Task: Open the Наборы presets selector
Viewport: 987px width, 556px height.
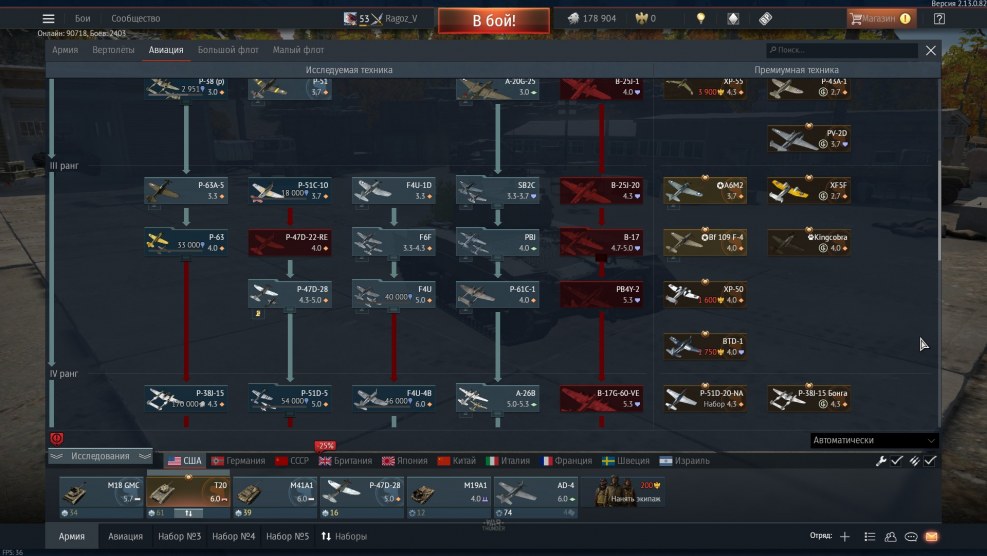Action: [343, 537]
